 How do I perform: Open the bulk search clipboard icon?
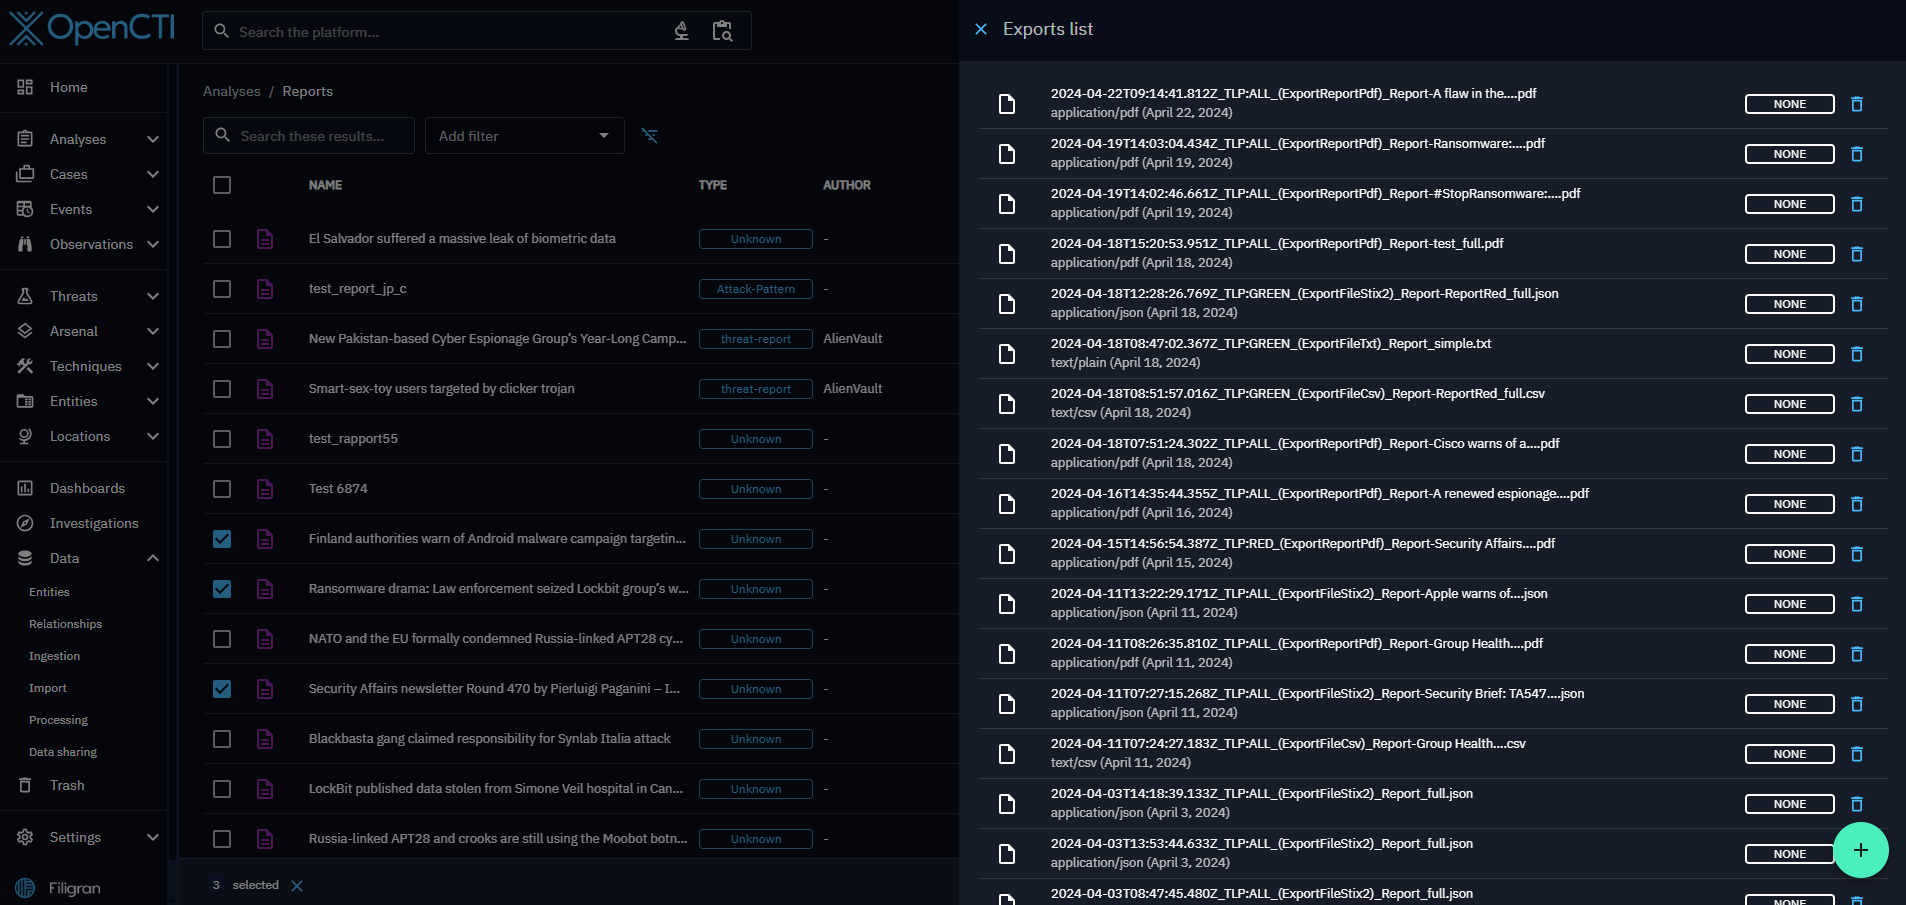click(x=722, y=31)
